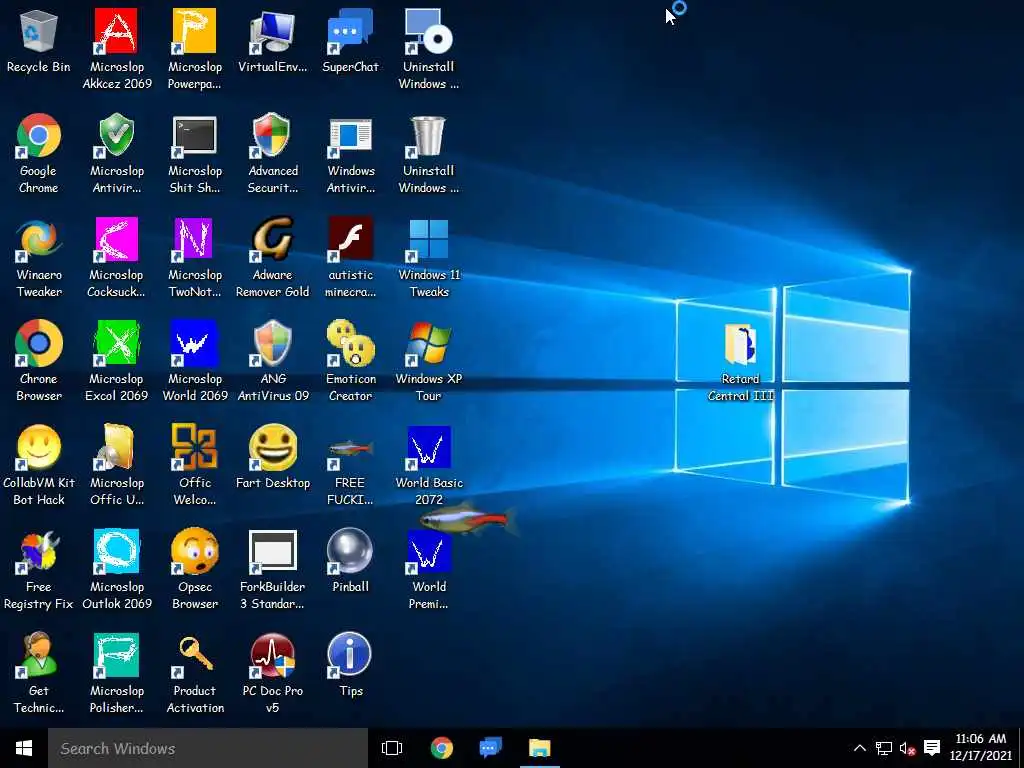1024x768 pixels.
Task: Click the muted volume tray icon
Action: (907, 748)
